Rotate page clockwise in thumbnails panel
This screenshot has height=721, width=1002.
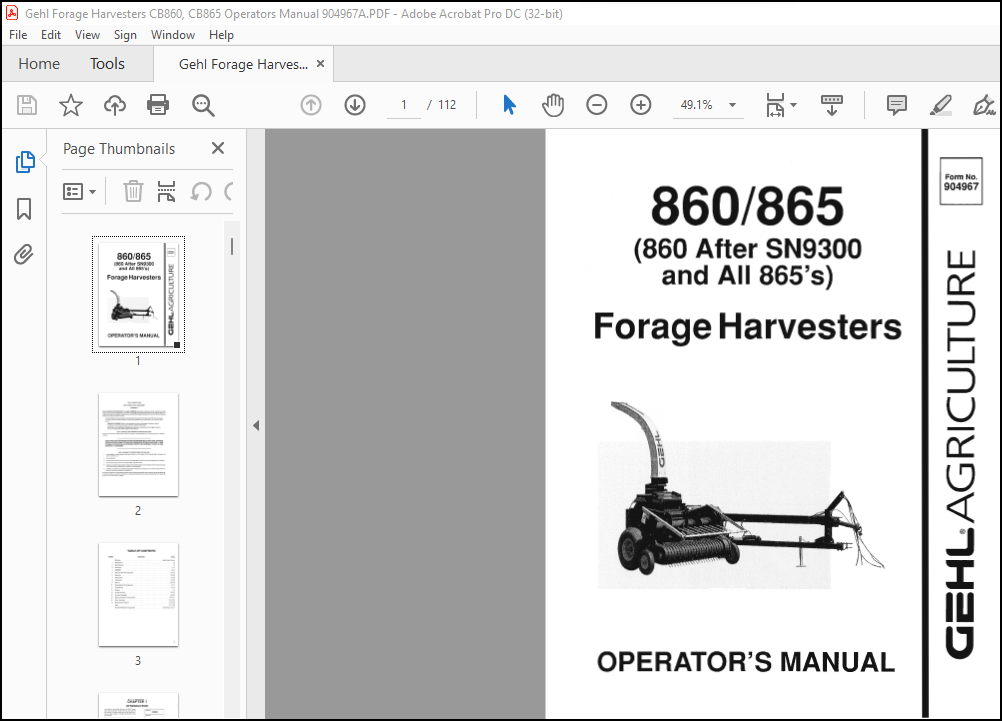click(x=229, y=191)
